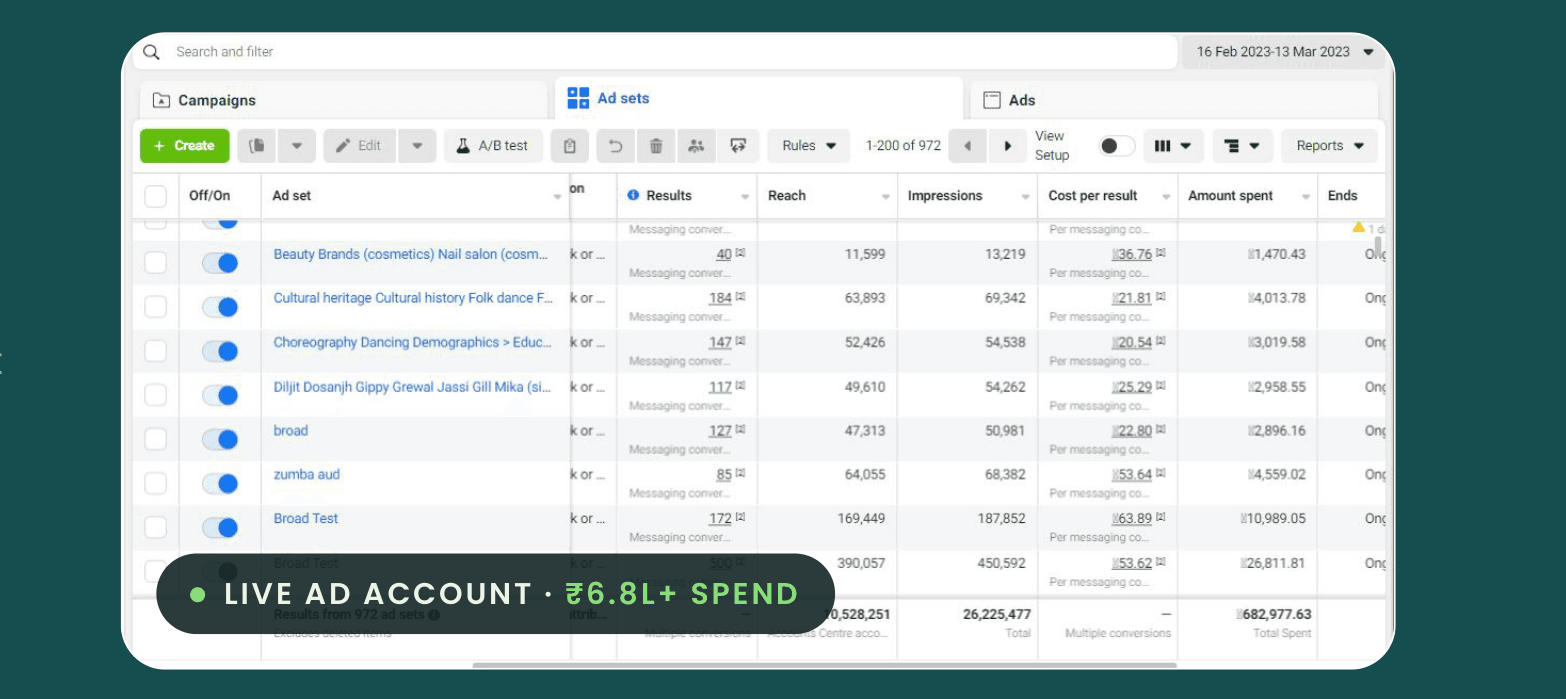
Task: Open Cost per result column arrow
Action: (x=1166, y=197)
